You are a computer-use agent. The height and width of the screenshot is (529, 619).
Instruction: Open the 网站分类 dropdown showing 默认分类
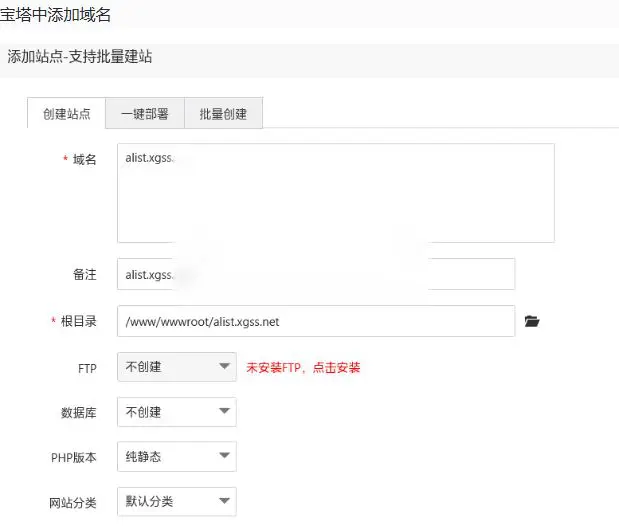[x=177, y=501]
